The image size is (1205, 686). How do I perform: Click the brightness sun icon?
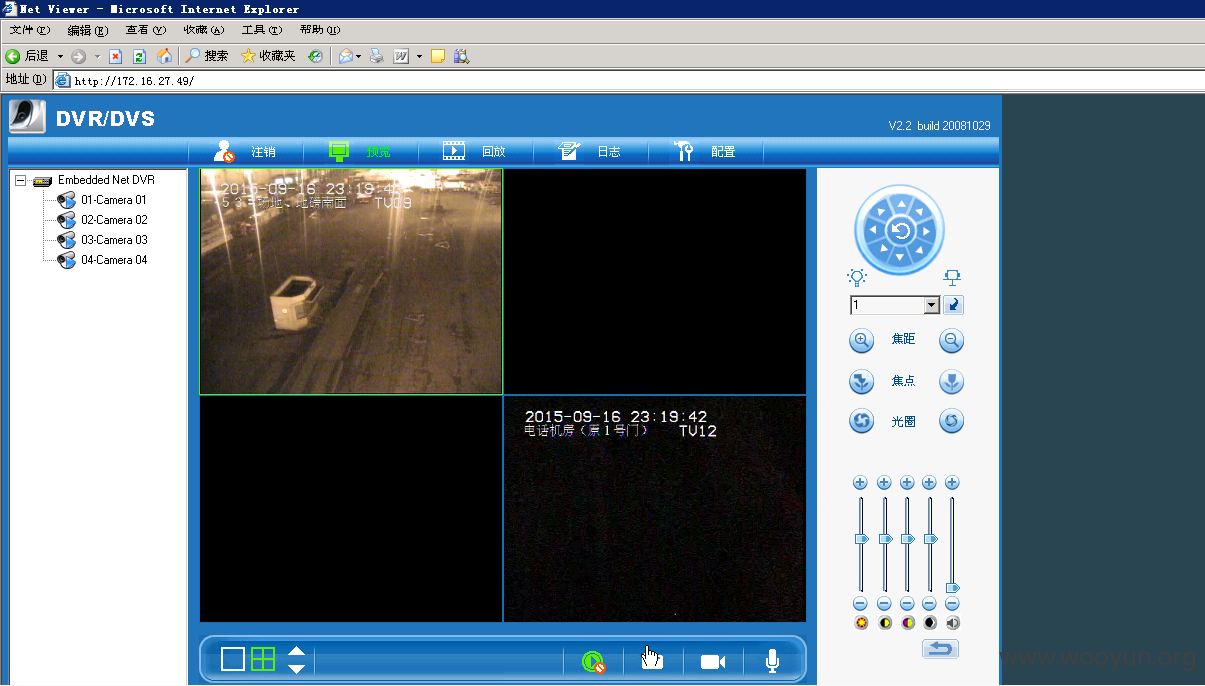pyautogui.click(x=861, y=623)
